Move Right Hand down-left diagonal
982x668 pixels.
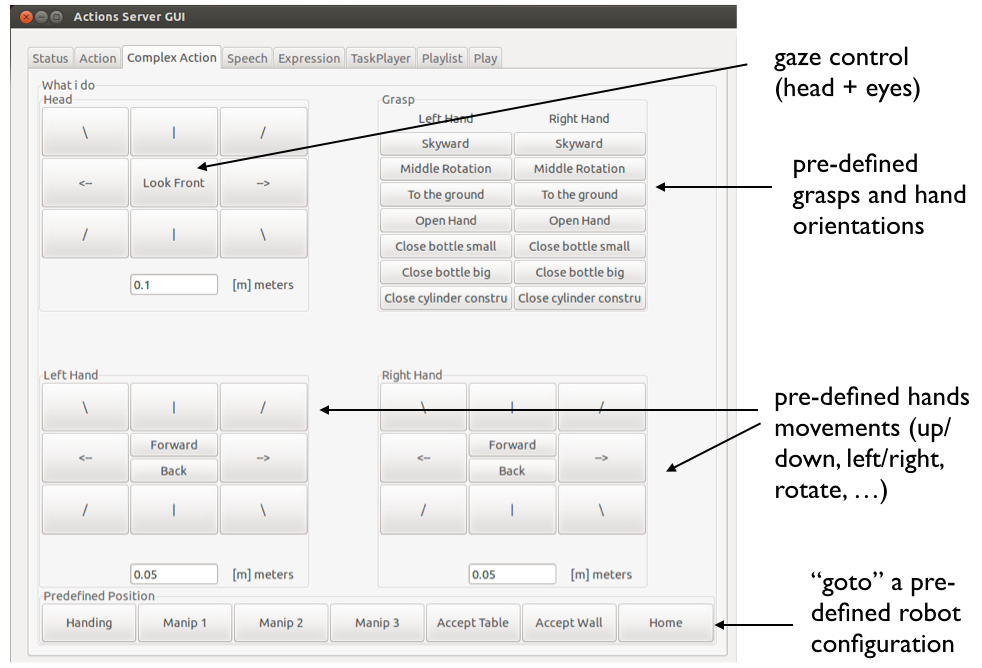pyautogui.click(x=423, y=510)
